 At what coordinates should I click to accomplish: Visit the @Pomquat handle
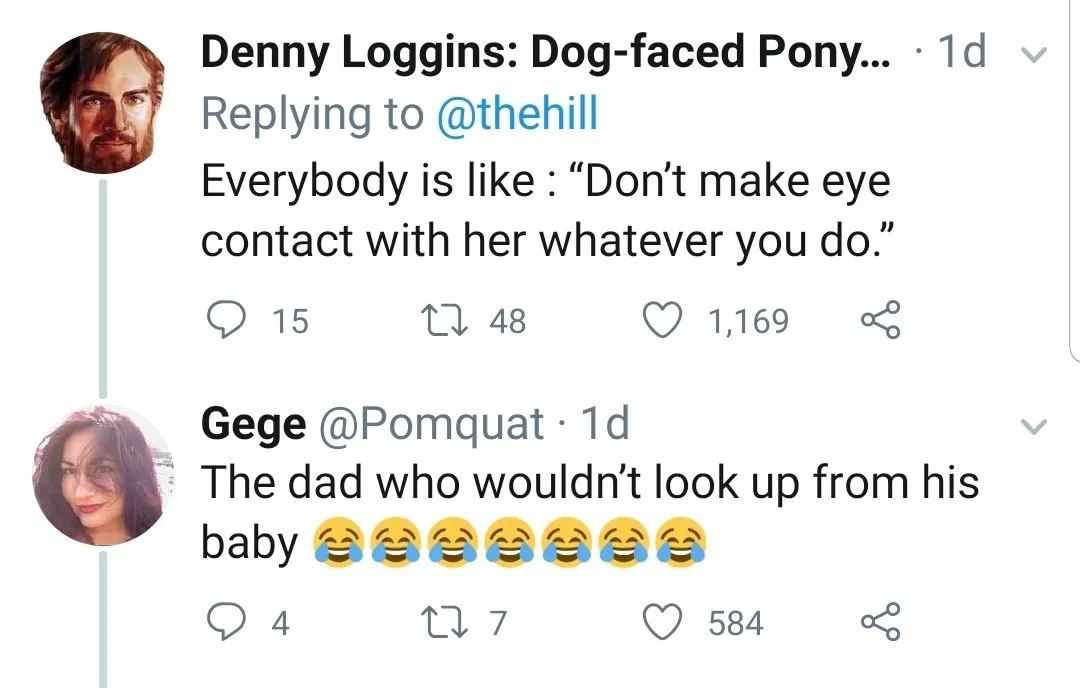[x=431, y=425]
